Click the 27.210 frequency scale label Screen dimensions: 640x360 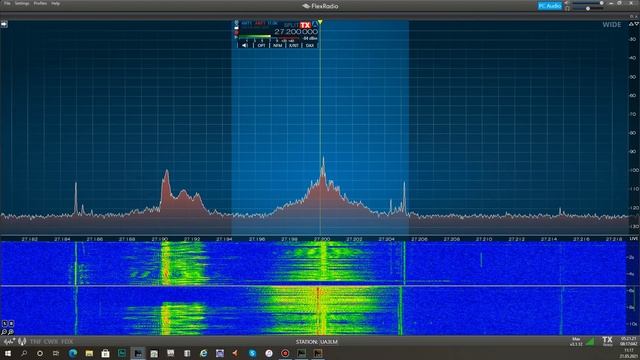click(484, 239)
